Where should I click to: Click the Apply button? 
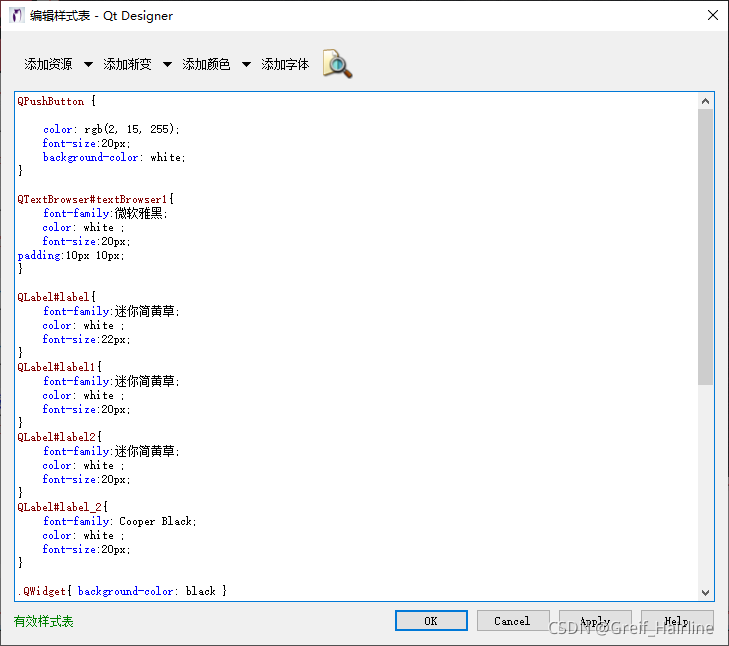(x=595, y=621)
